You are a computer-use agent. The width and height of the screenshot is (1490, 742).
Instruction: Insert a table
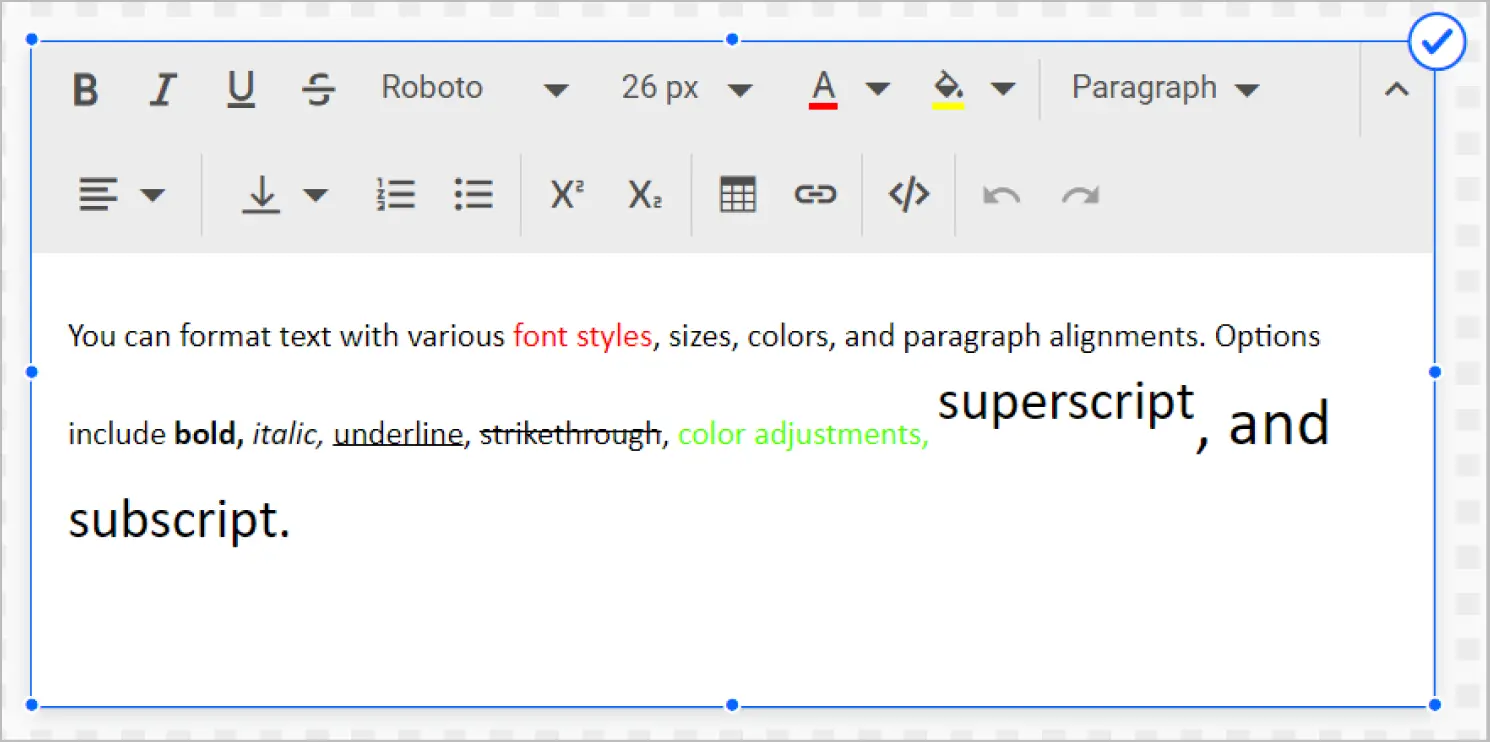tap(738, 194)
